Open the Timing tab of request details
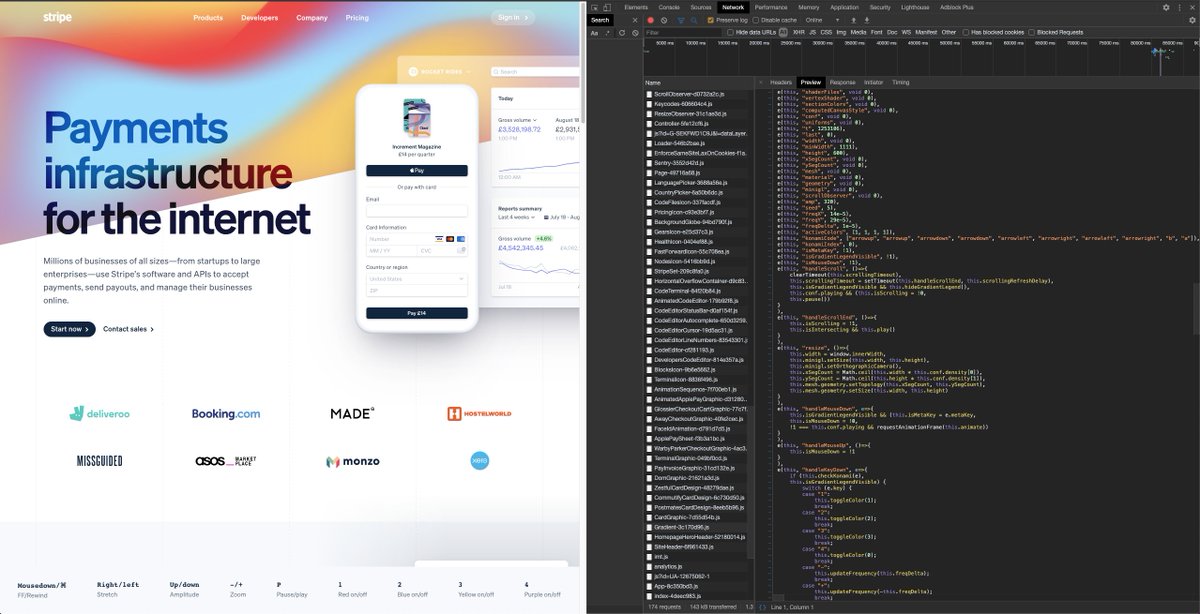This screenshot has width=1200, height=614. (901, 82)
